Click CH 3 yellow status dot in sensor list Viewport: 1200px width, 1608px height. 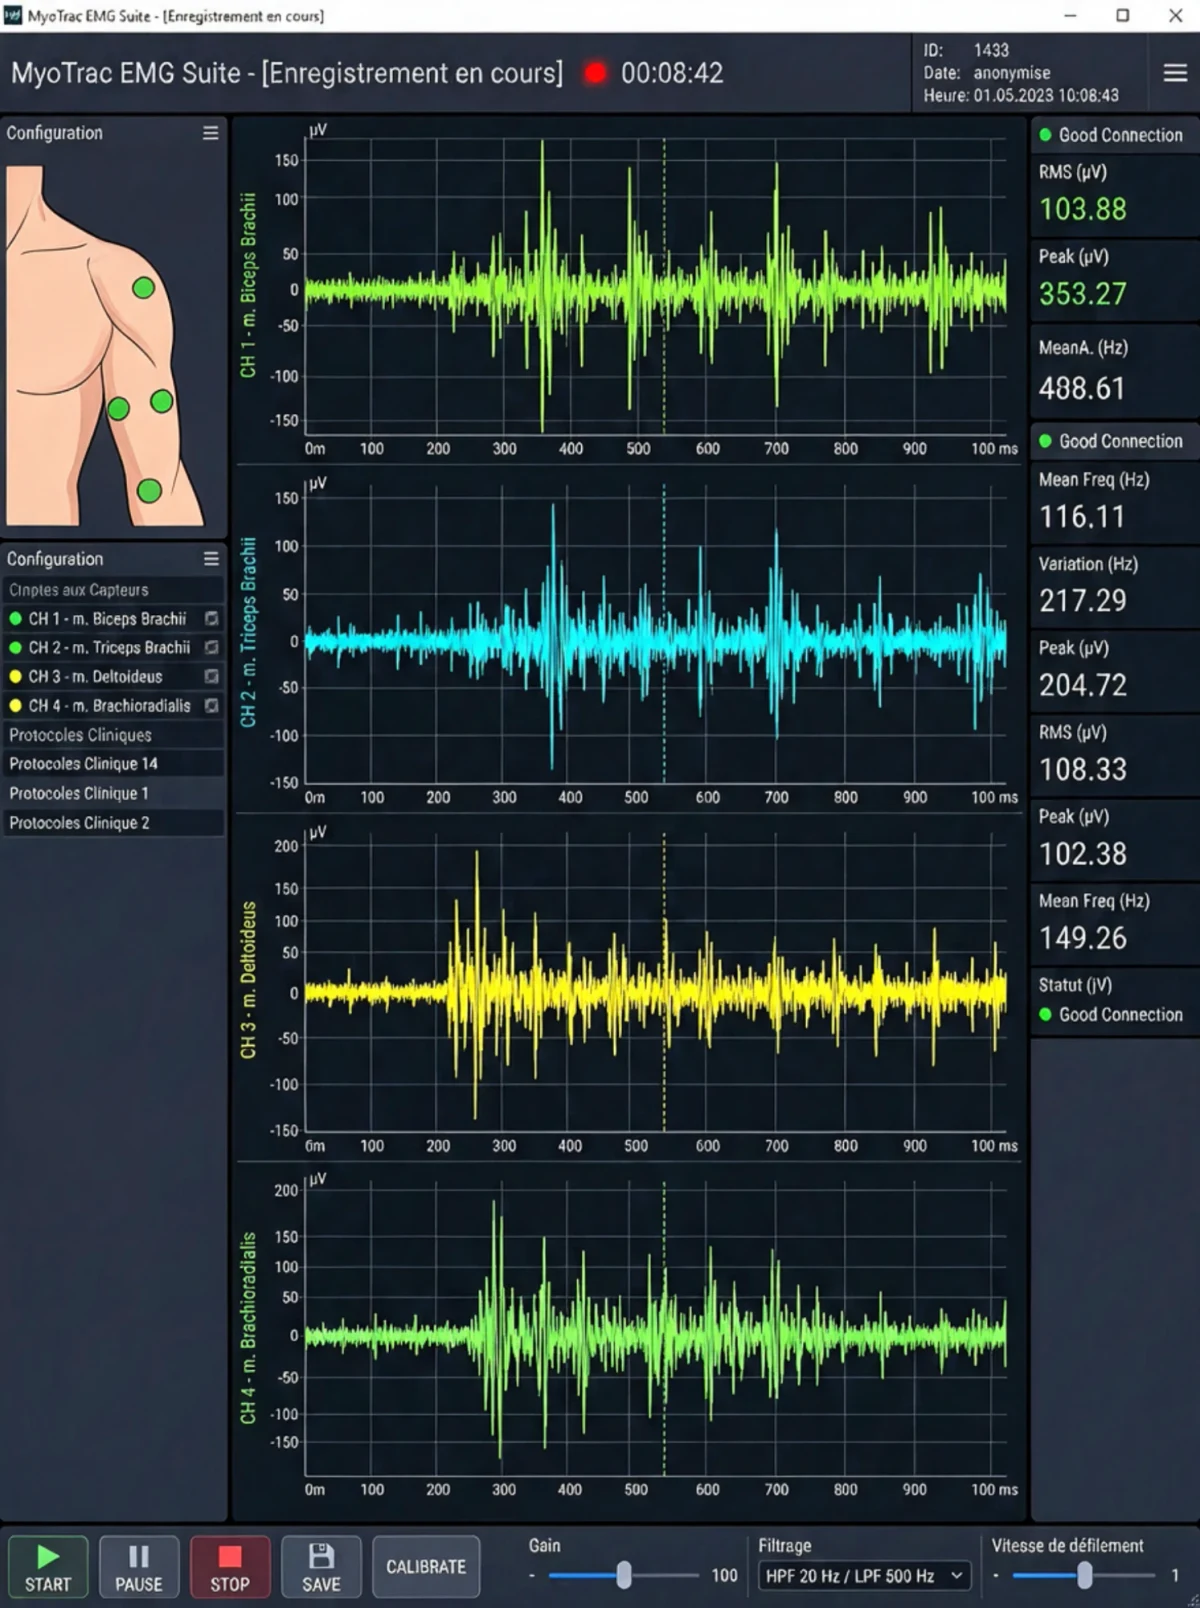(15, 677)
